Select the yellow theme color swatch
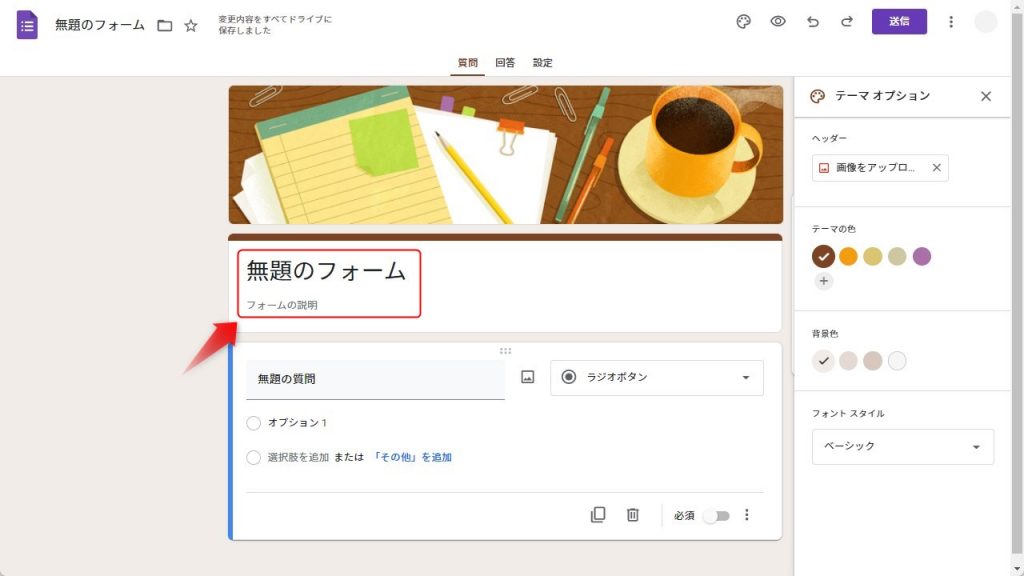The width and height of the screenshot is (1024, 576). (872, 257)
